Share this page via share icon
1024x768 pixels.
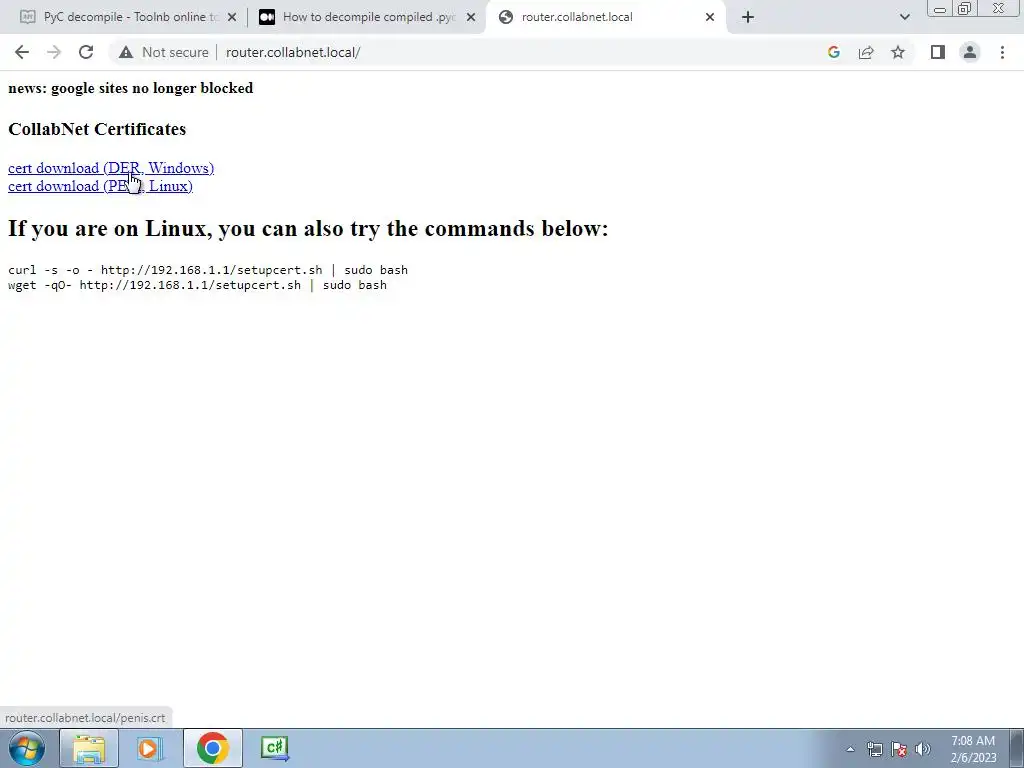(866, 52)
